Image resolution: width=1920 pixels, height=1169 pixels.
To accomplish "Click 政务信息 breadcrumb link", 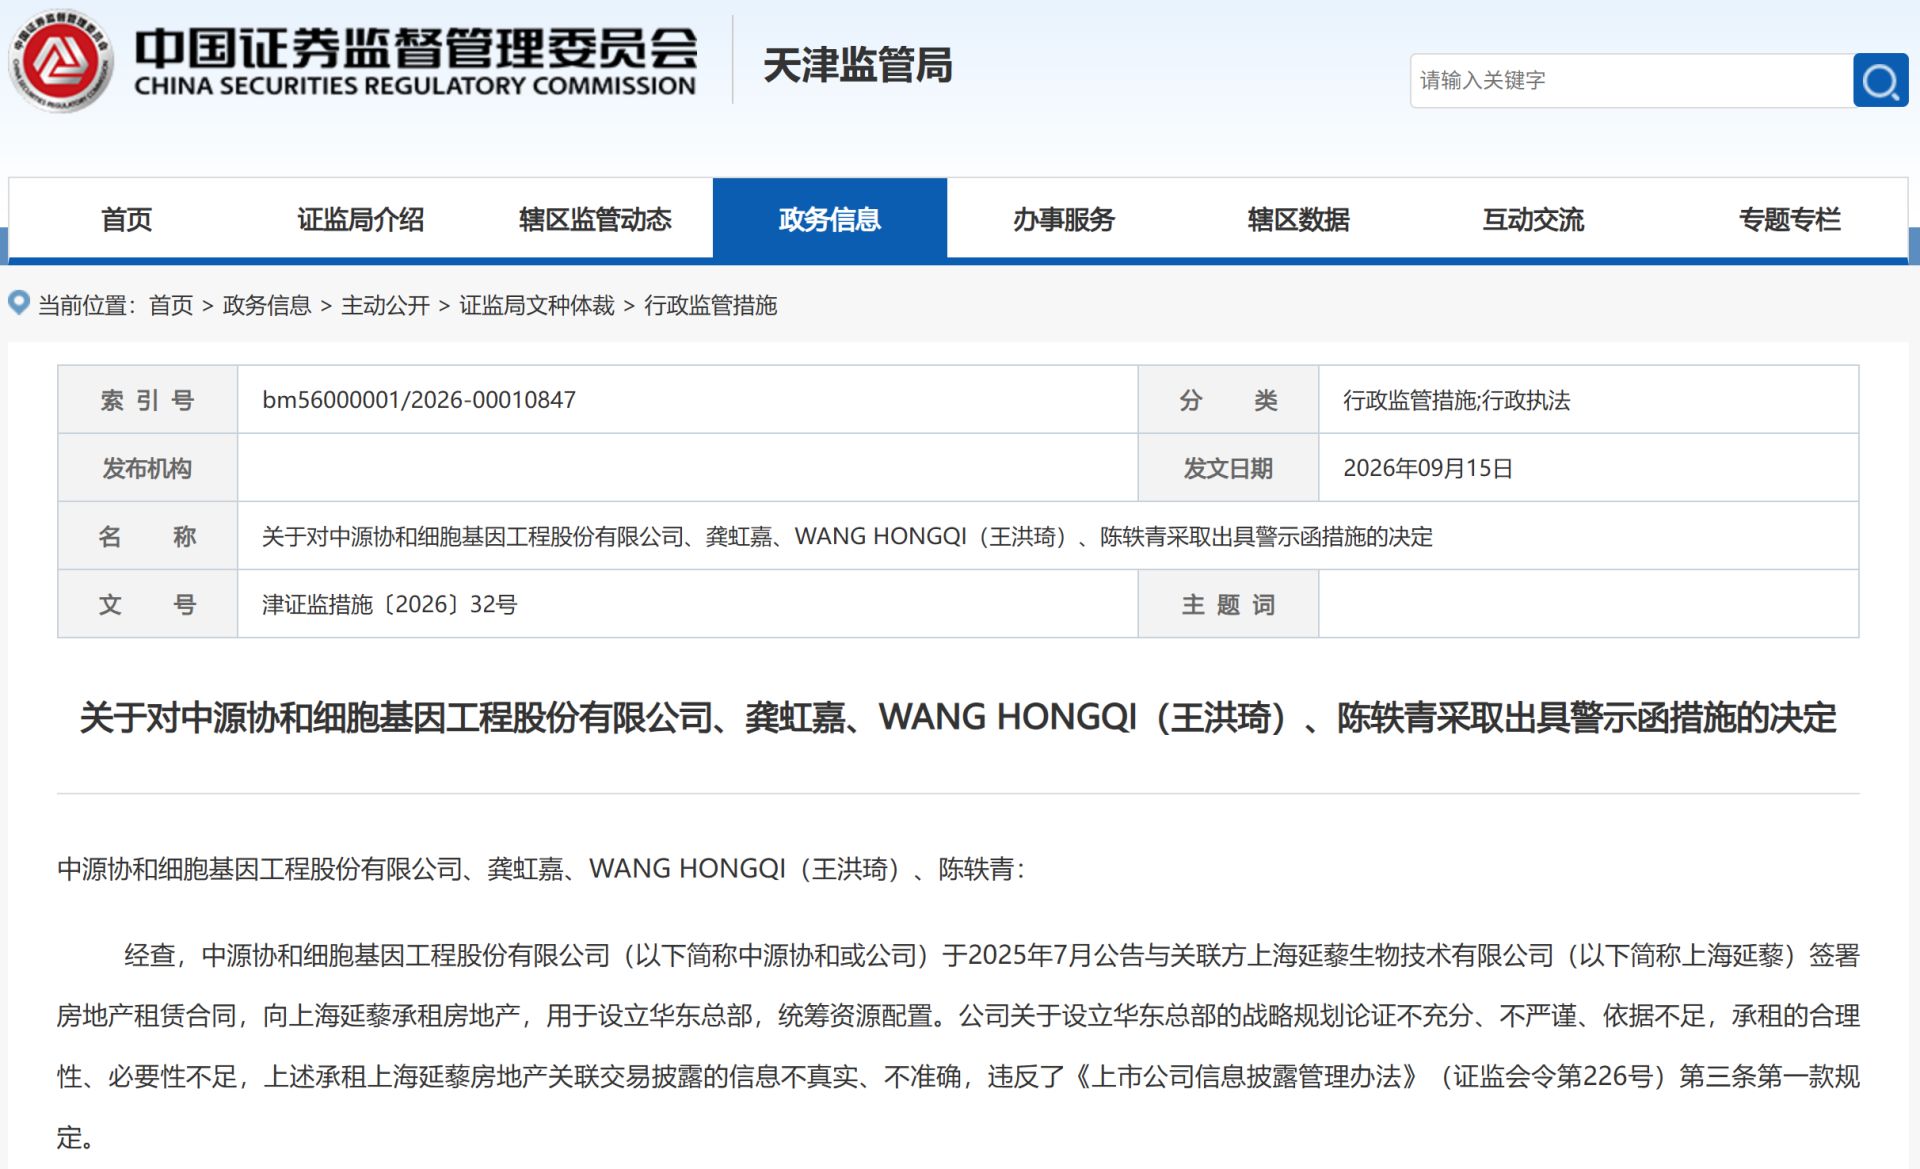I will point(267,305).
